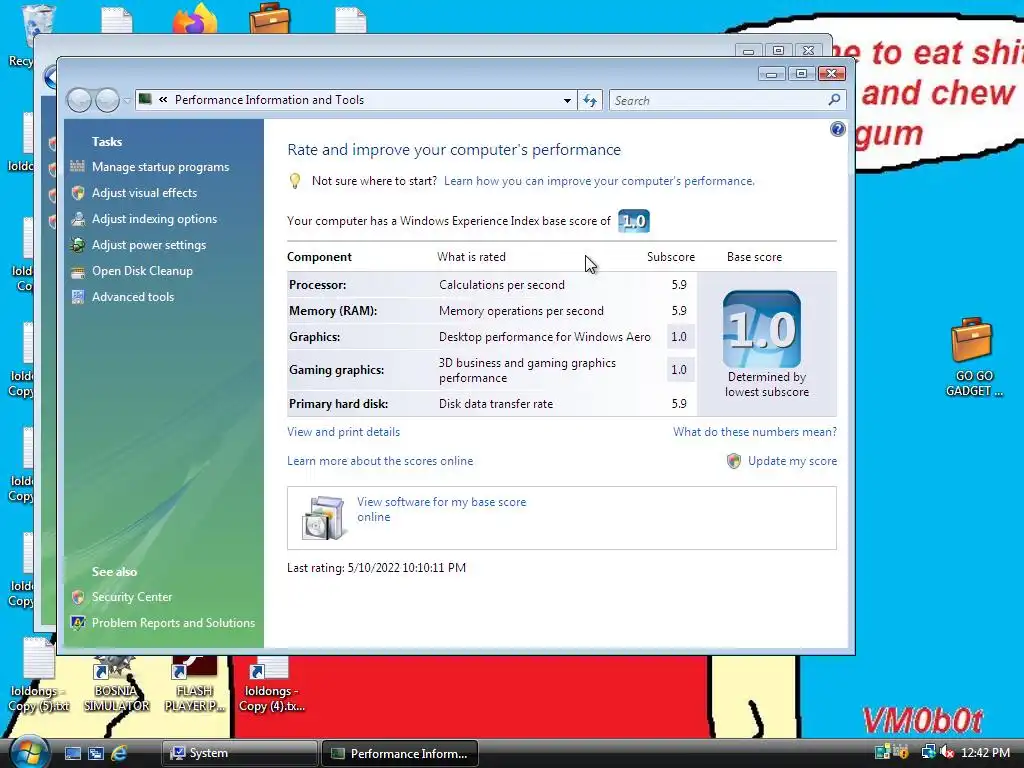Open What do these numbers mean link
Viewport: 1024px width, 768px height.
click(755, 432)
